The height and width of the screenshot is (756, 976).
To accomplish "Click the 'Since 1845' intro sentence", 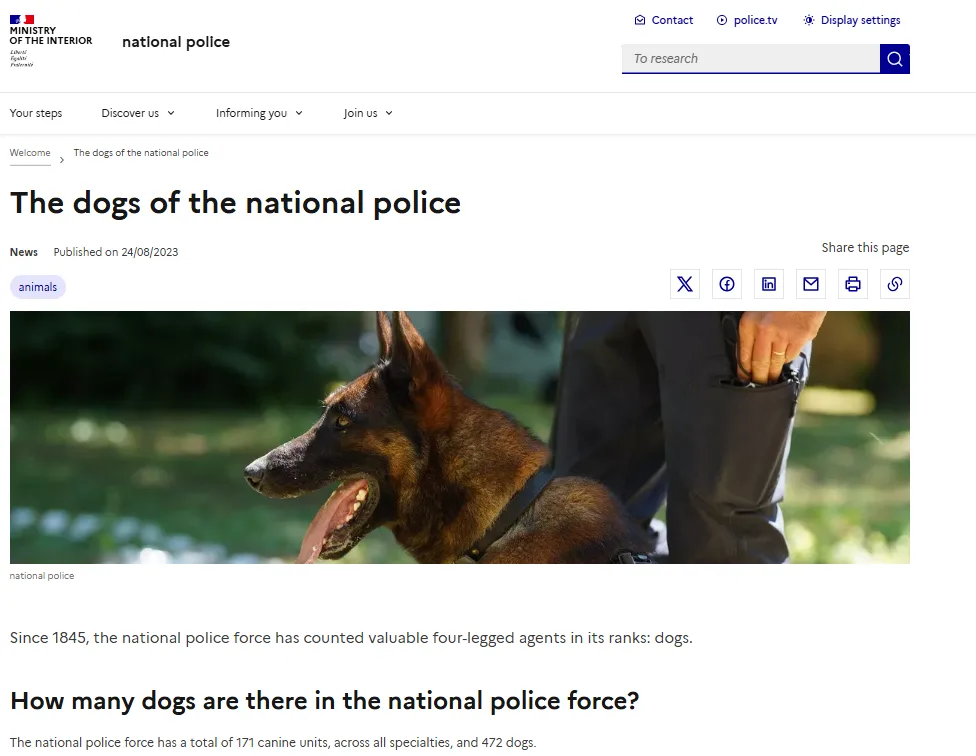I will (351, 638).
